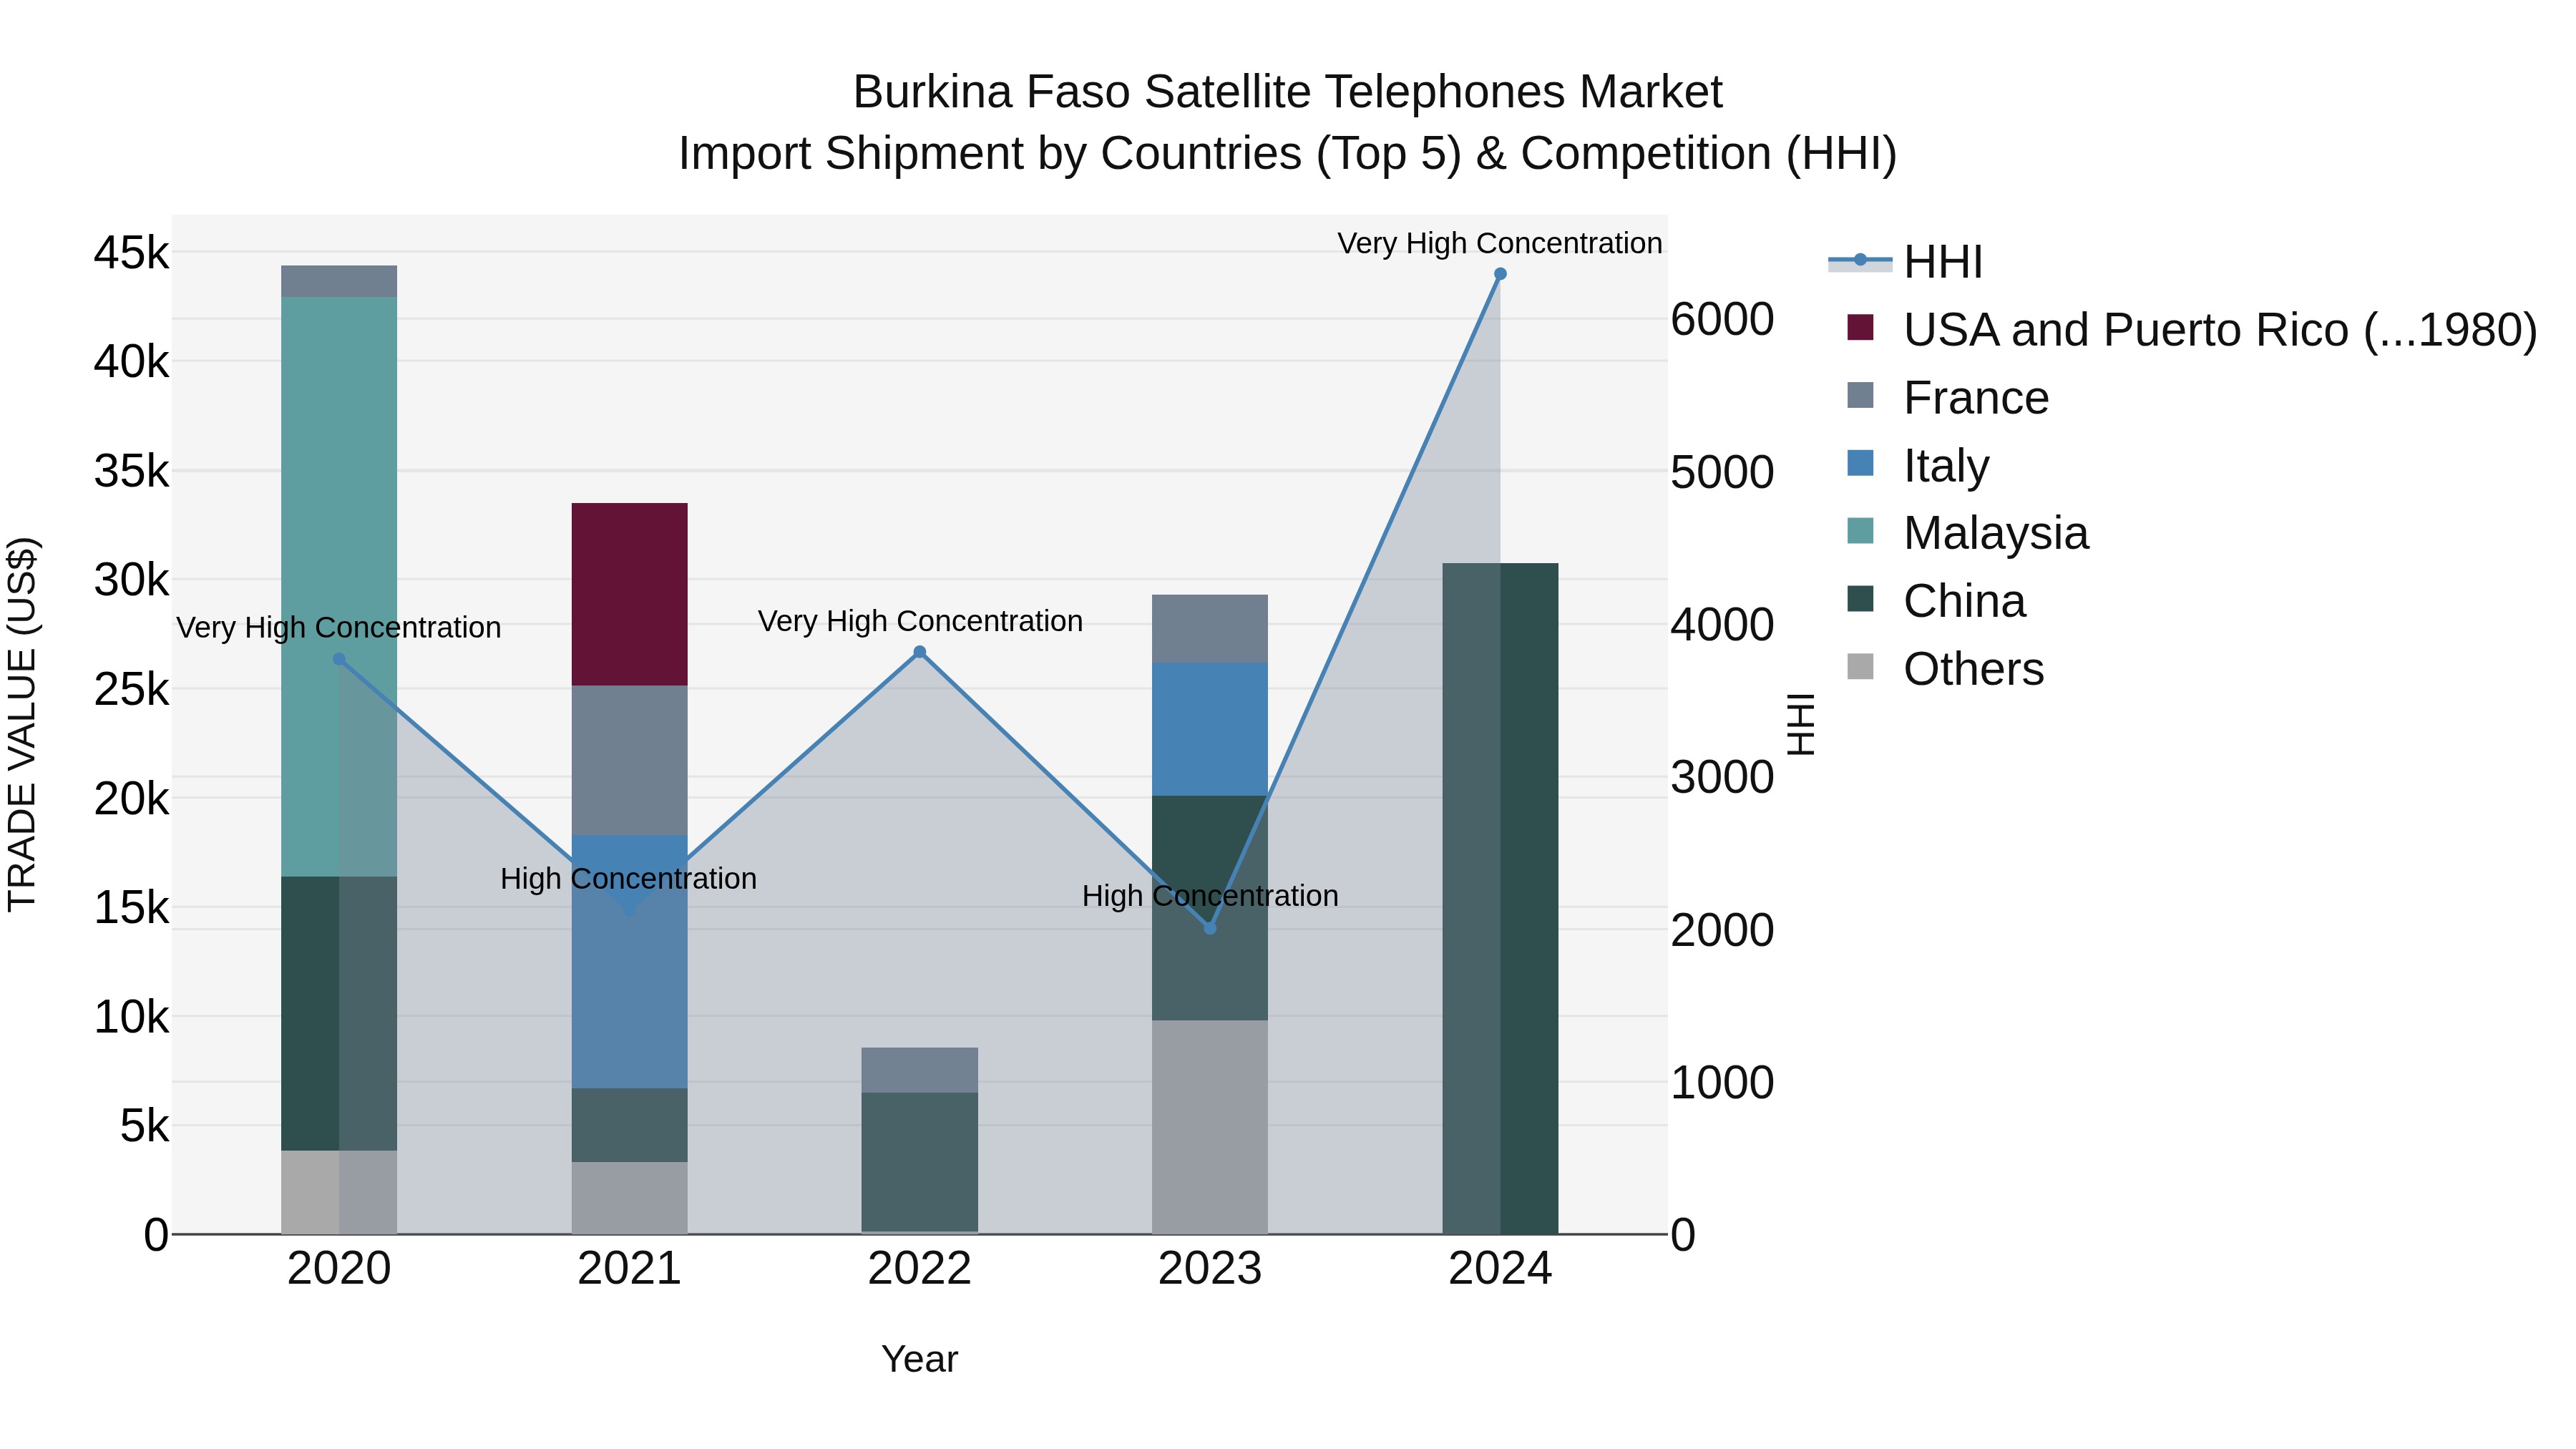Click the Others segment in the 2020 bar
This screenshot has height=1449, width=2576.
(x=339, y=1193)
